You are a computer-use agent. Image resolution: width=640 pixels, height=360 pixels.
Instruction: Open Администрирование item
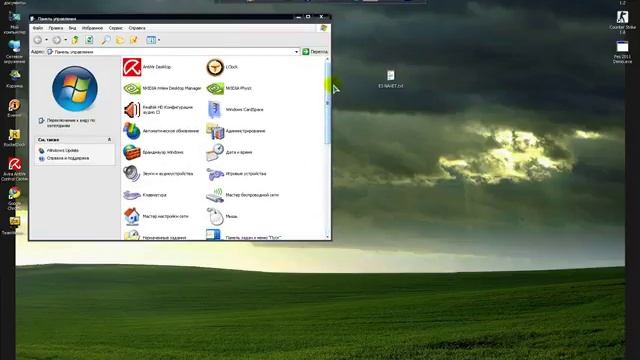point(236,131)
